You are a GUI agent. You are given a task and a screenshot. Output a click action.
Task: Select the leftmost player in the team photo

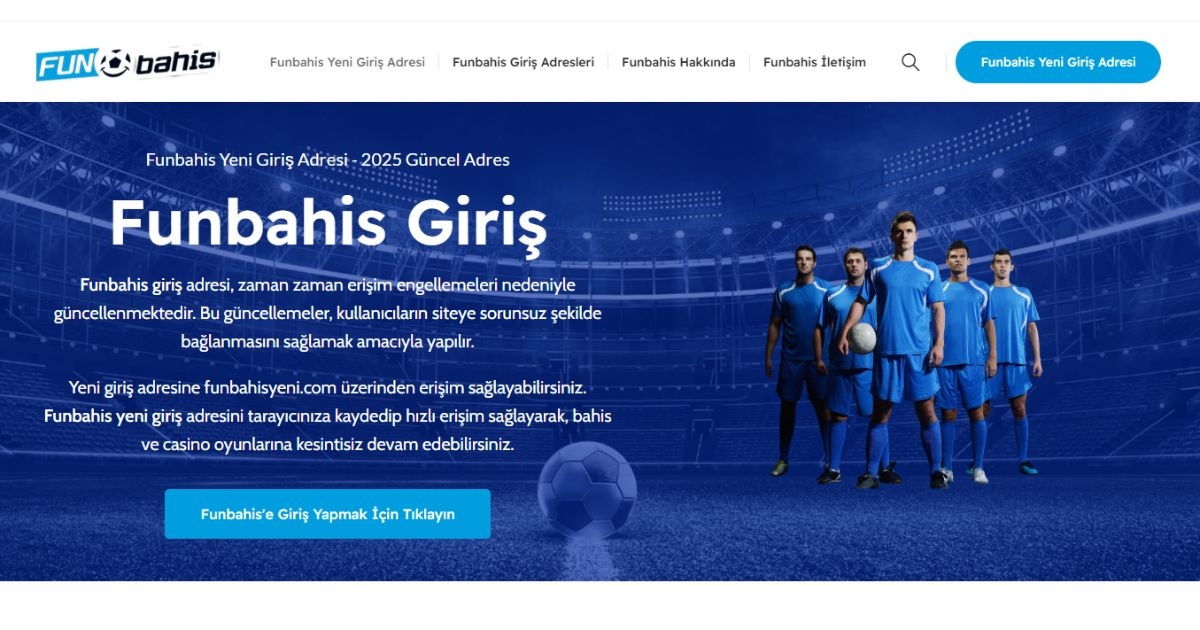[796, 360]
